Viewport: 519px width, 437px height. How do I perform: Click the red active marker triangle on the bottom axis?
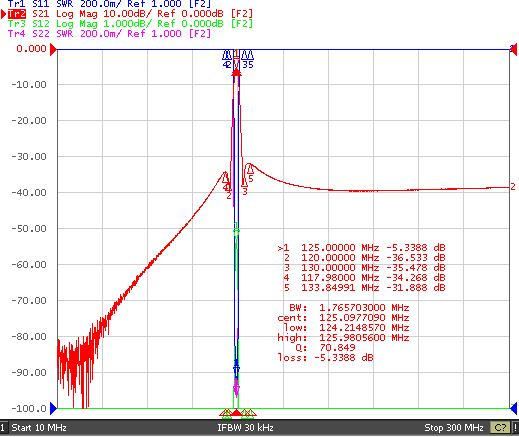click(236, 413)
